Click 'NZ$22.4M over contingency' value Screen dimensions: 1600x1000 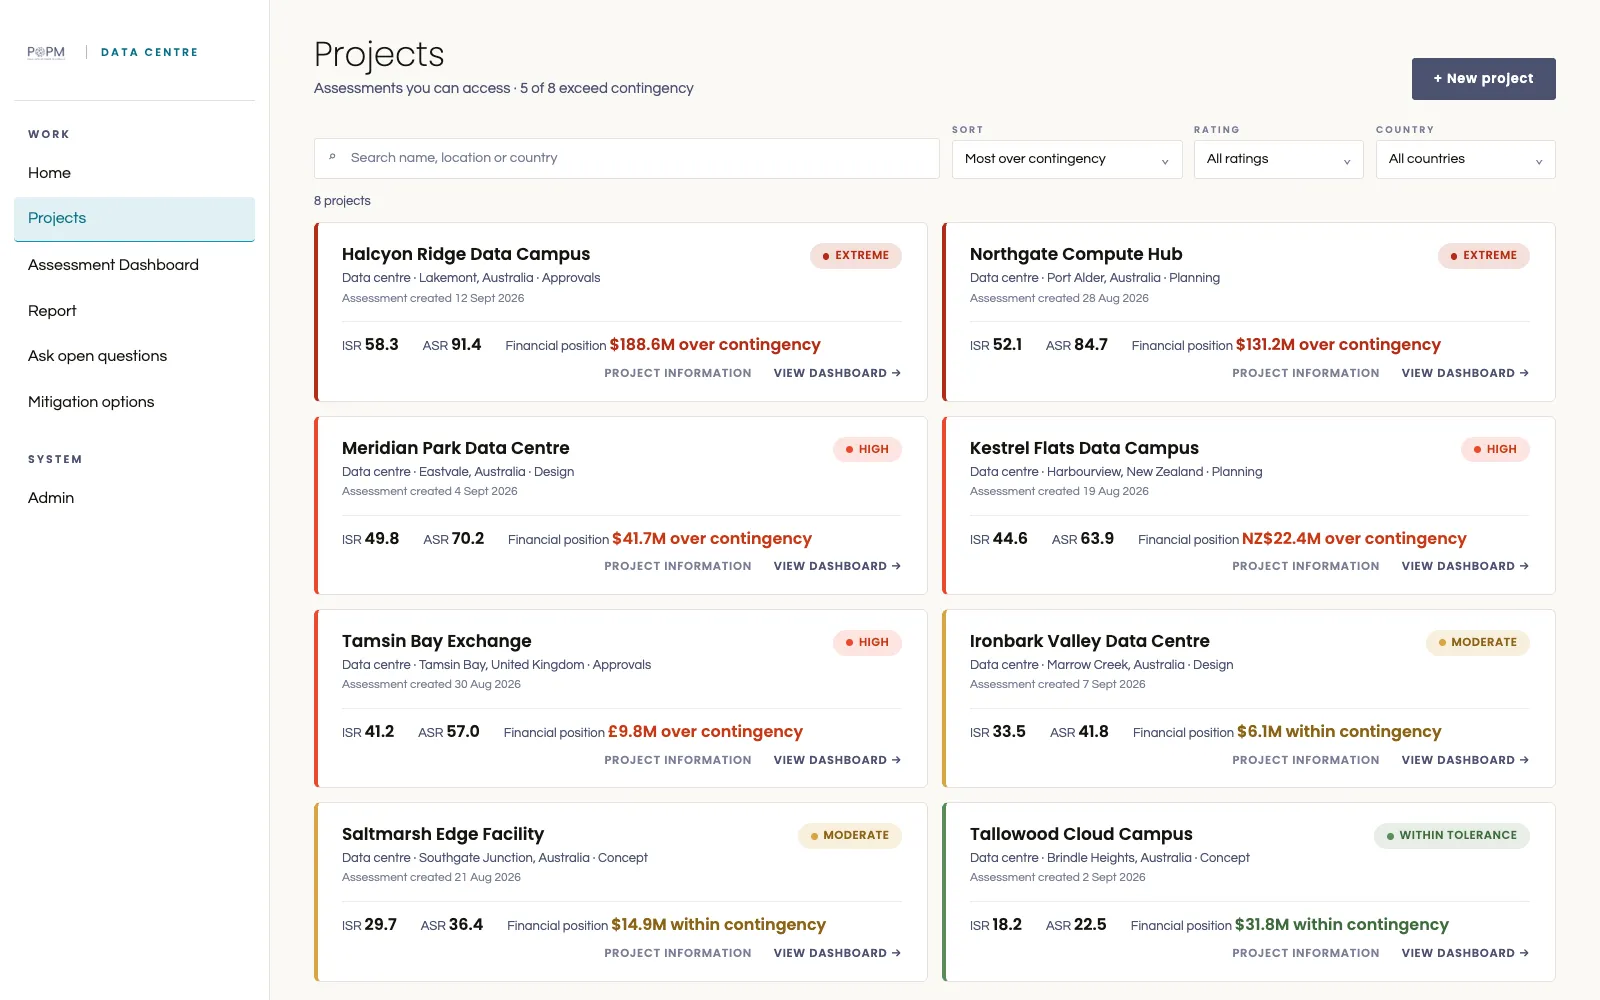pos(1354,539)
